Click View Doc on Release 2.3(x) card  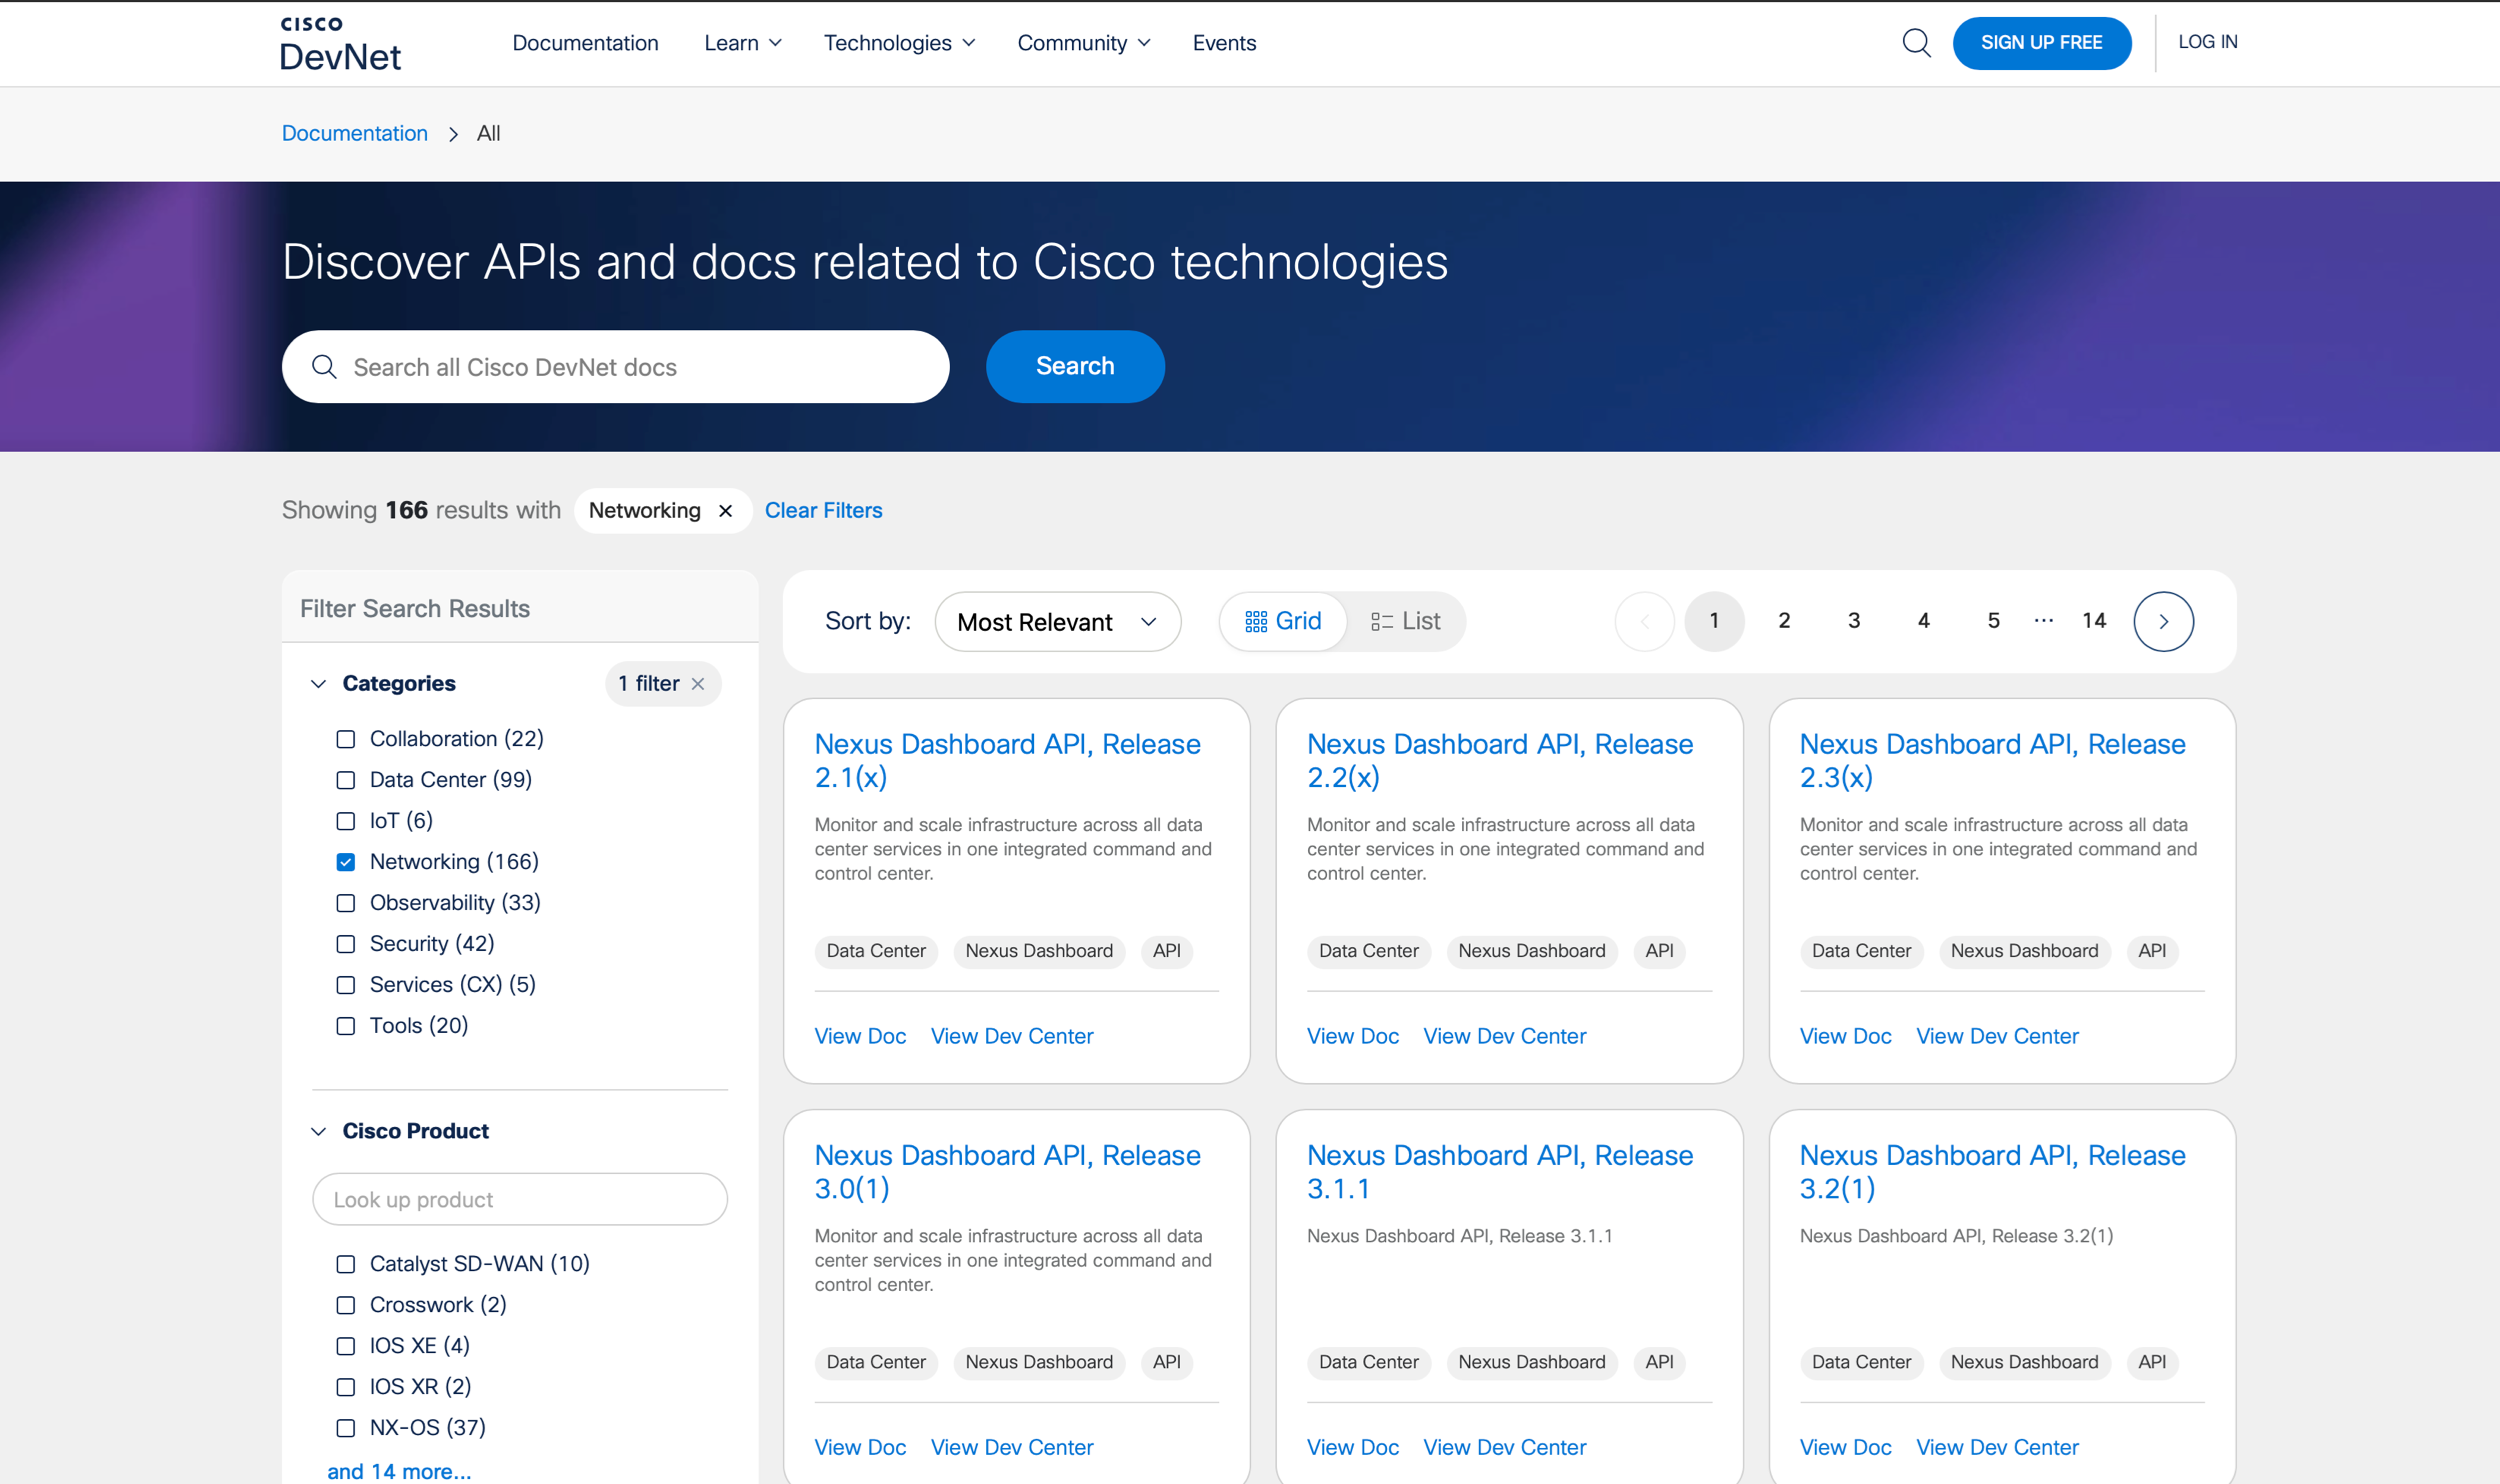(1845, 1036)
